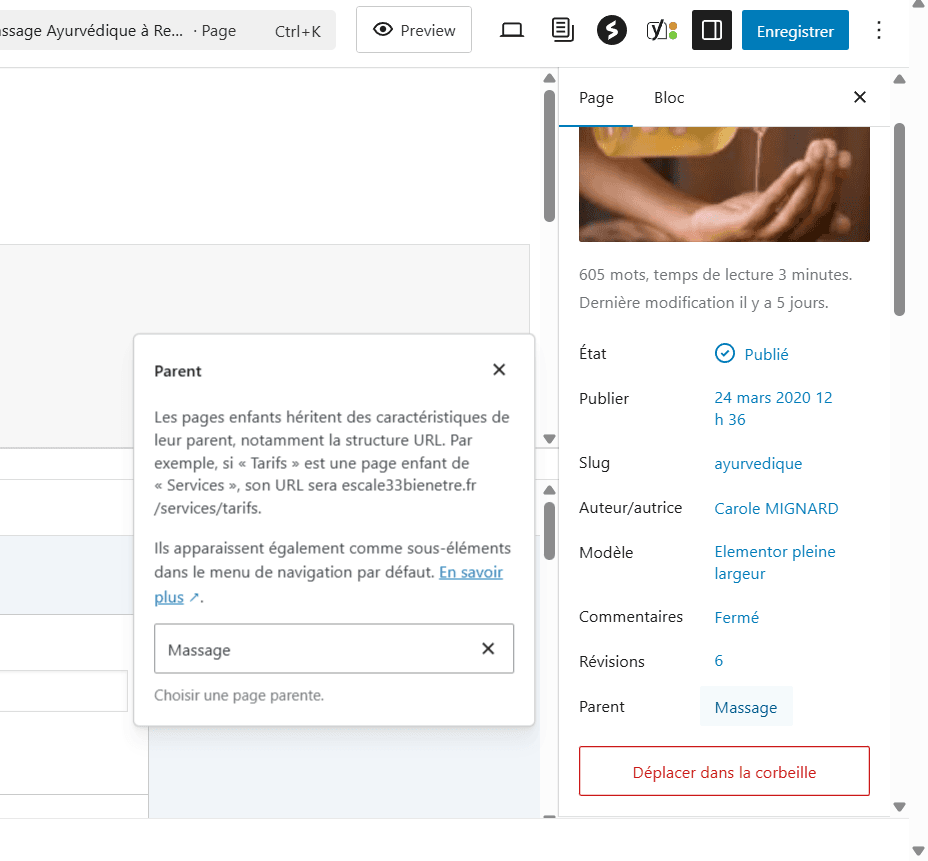This screenshot has width=928, height=861.
Task: Edit the slug ayurvedique
Action: click(x=758, y=463)
